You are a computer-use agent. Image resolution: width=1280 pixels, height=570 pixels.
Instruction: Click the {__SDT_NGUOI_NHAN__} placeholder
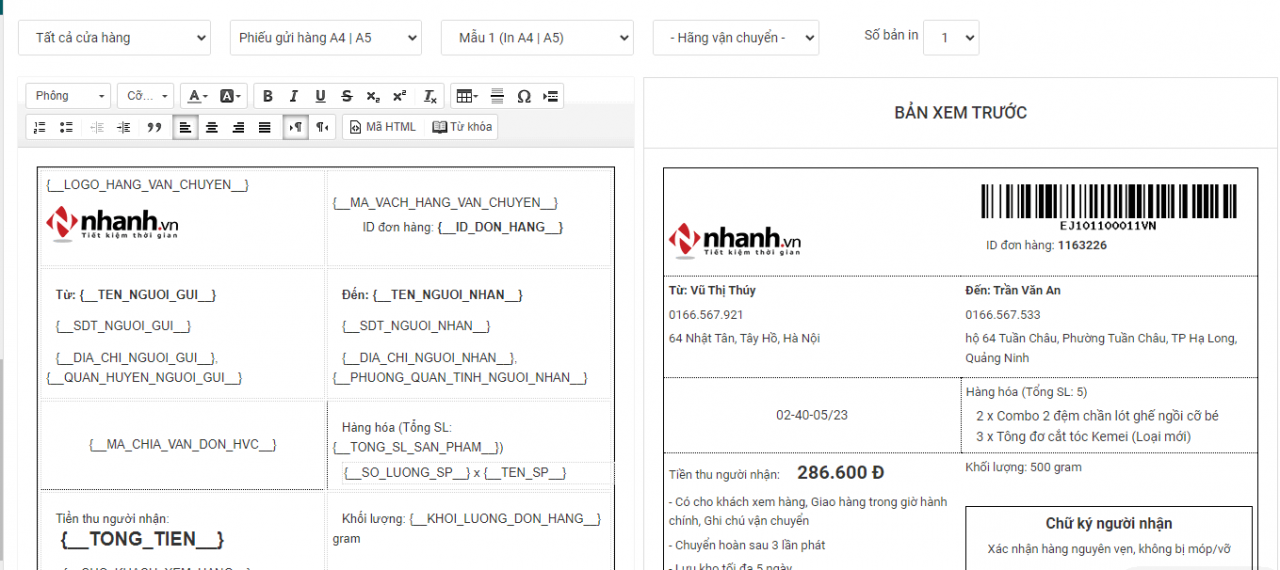point(416,326)
